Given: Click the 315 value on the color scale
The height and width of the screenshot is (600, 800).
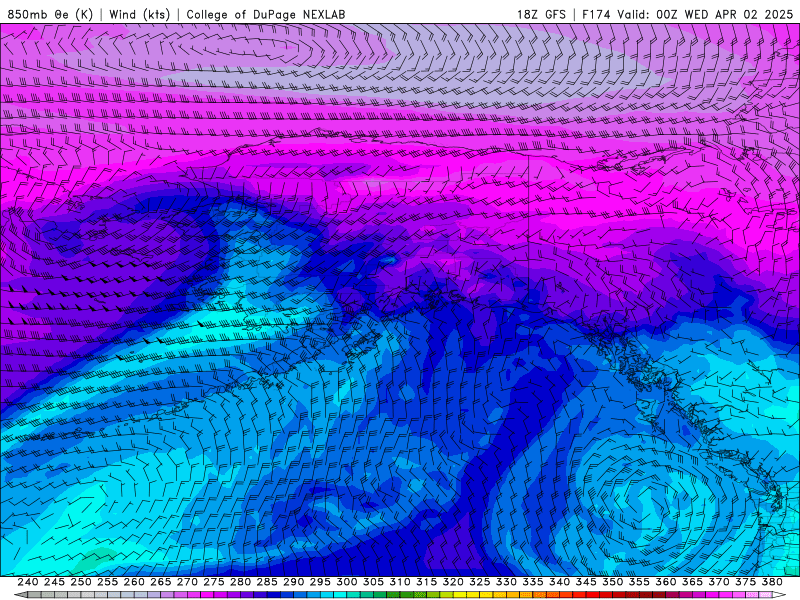Looking at the screenshot, I should [x=427, y=582].
